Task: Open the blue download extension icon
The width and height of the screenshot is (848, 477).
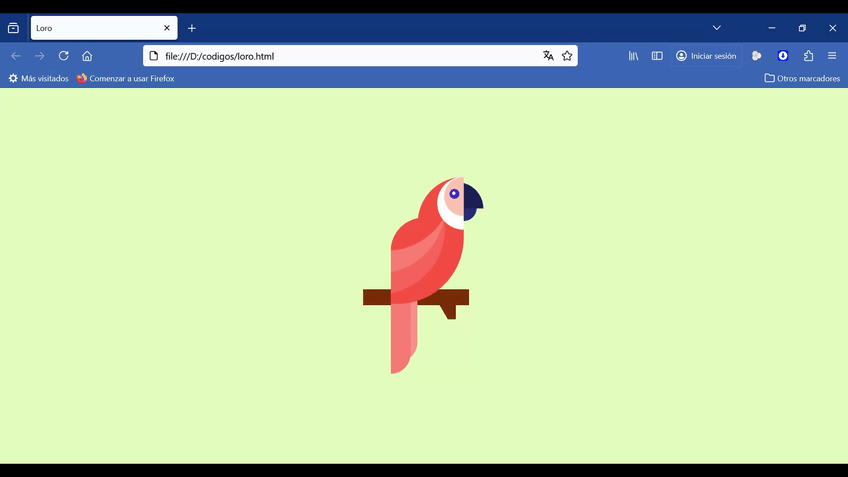Action: coord(783,56)
